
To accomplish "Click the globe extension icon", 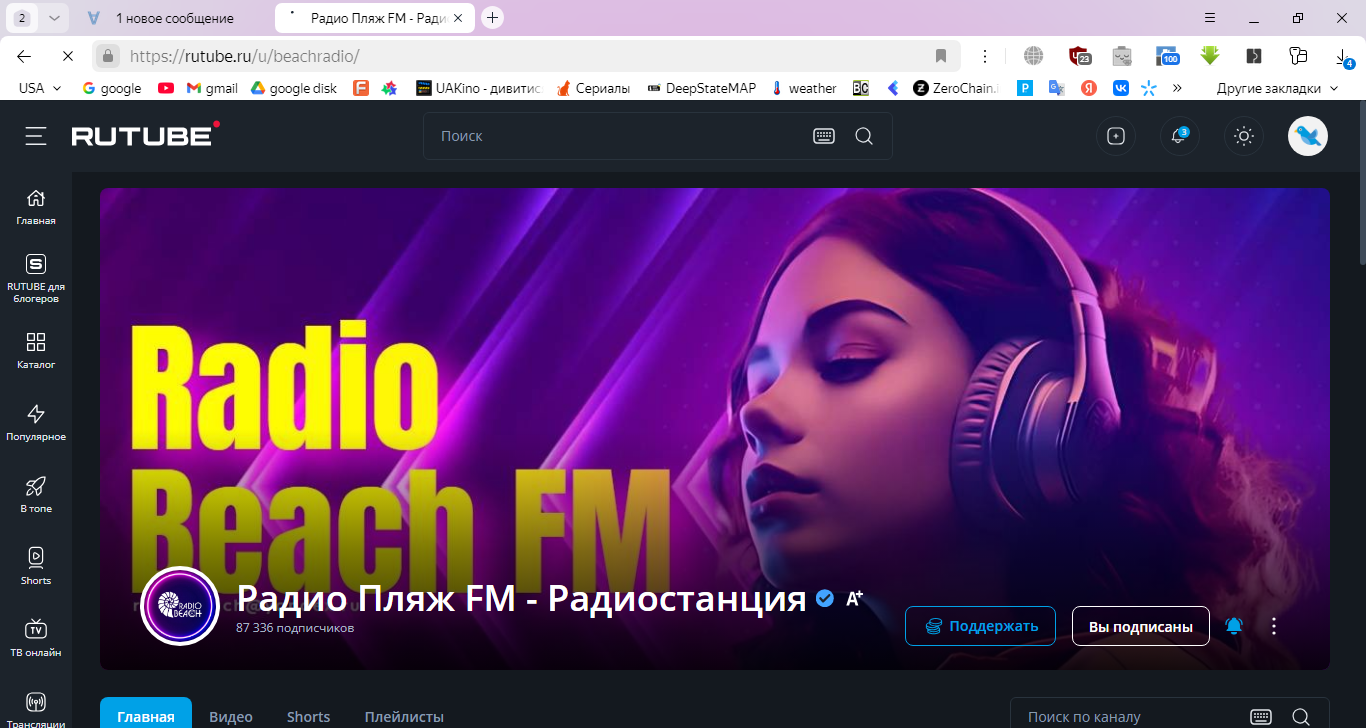I will pyautogui.click(x=1033, y=56).
